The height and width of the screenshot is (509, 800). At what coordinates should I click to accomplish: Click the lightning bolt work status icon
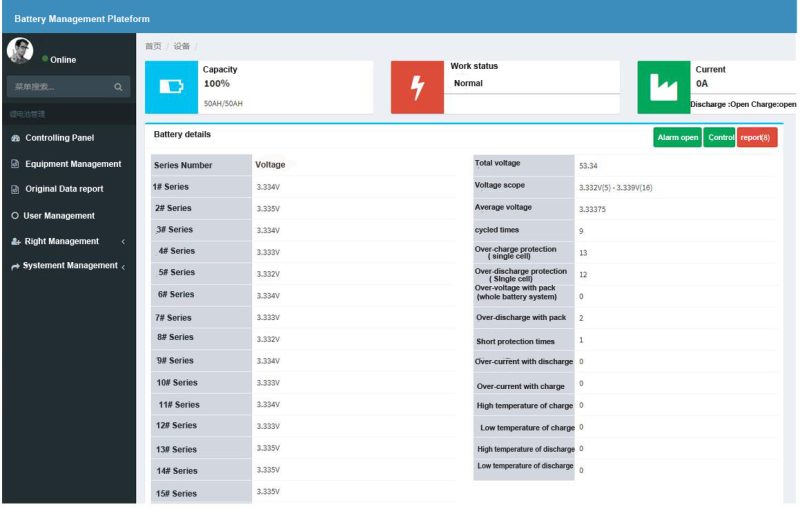(417, 87)
